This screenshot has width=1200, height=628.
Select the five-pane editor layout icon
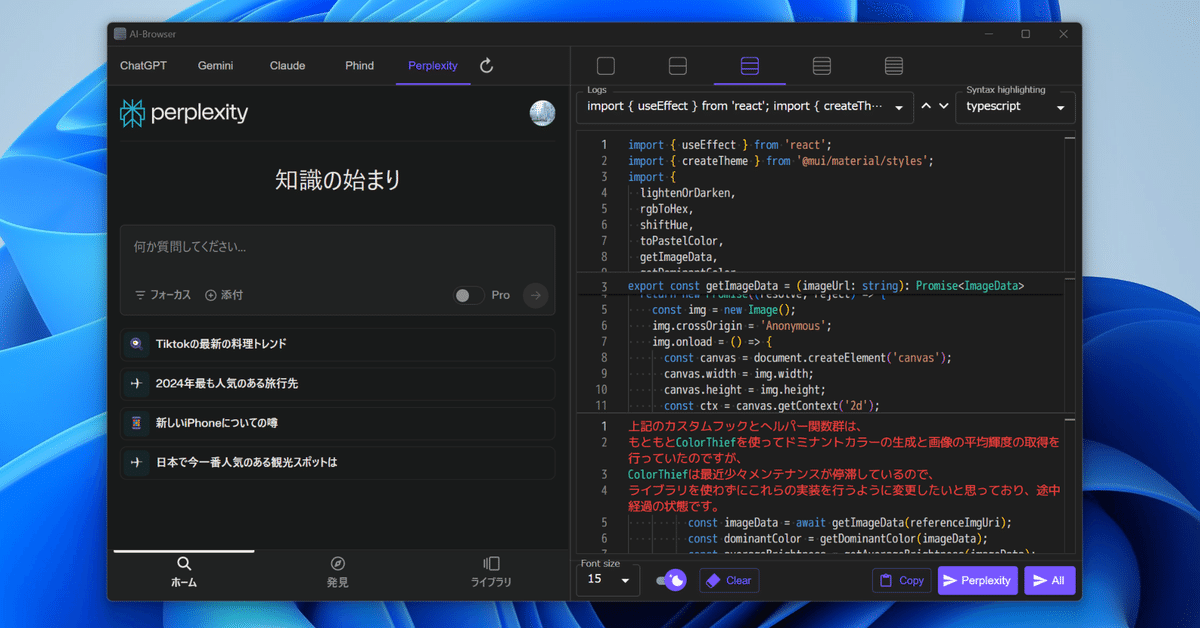[x=894, y=66]
